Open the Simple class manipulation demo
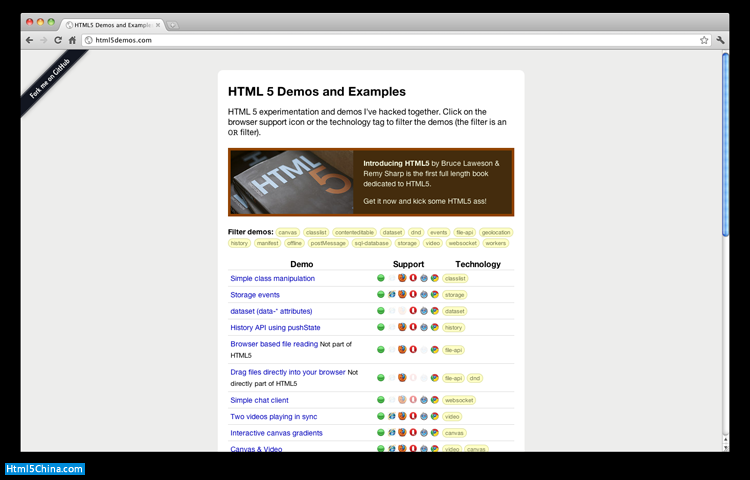The height and width of the screenshot is (480, 750). pyautogui.click(x=273, y=278)
